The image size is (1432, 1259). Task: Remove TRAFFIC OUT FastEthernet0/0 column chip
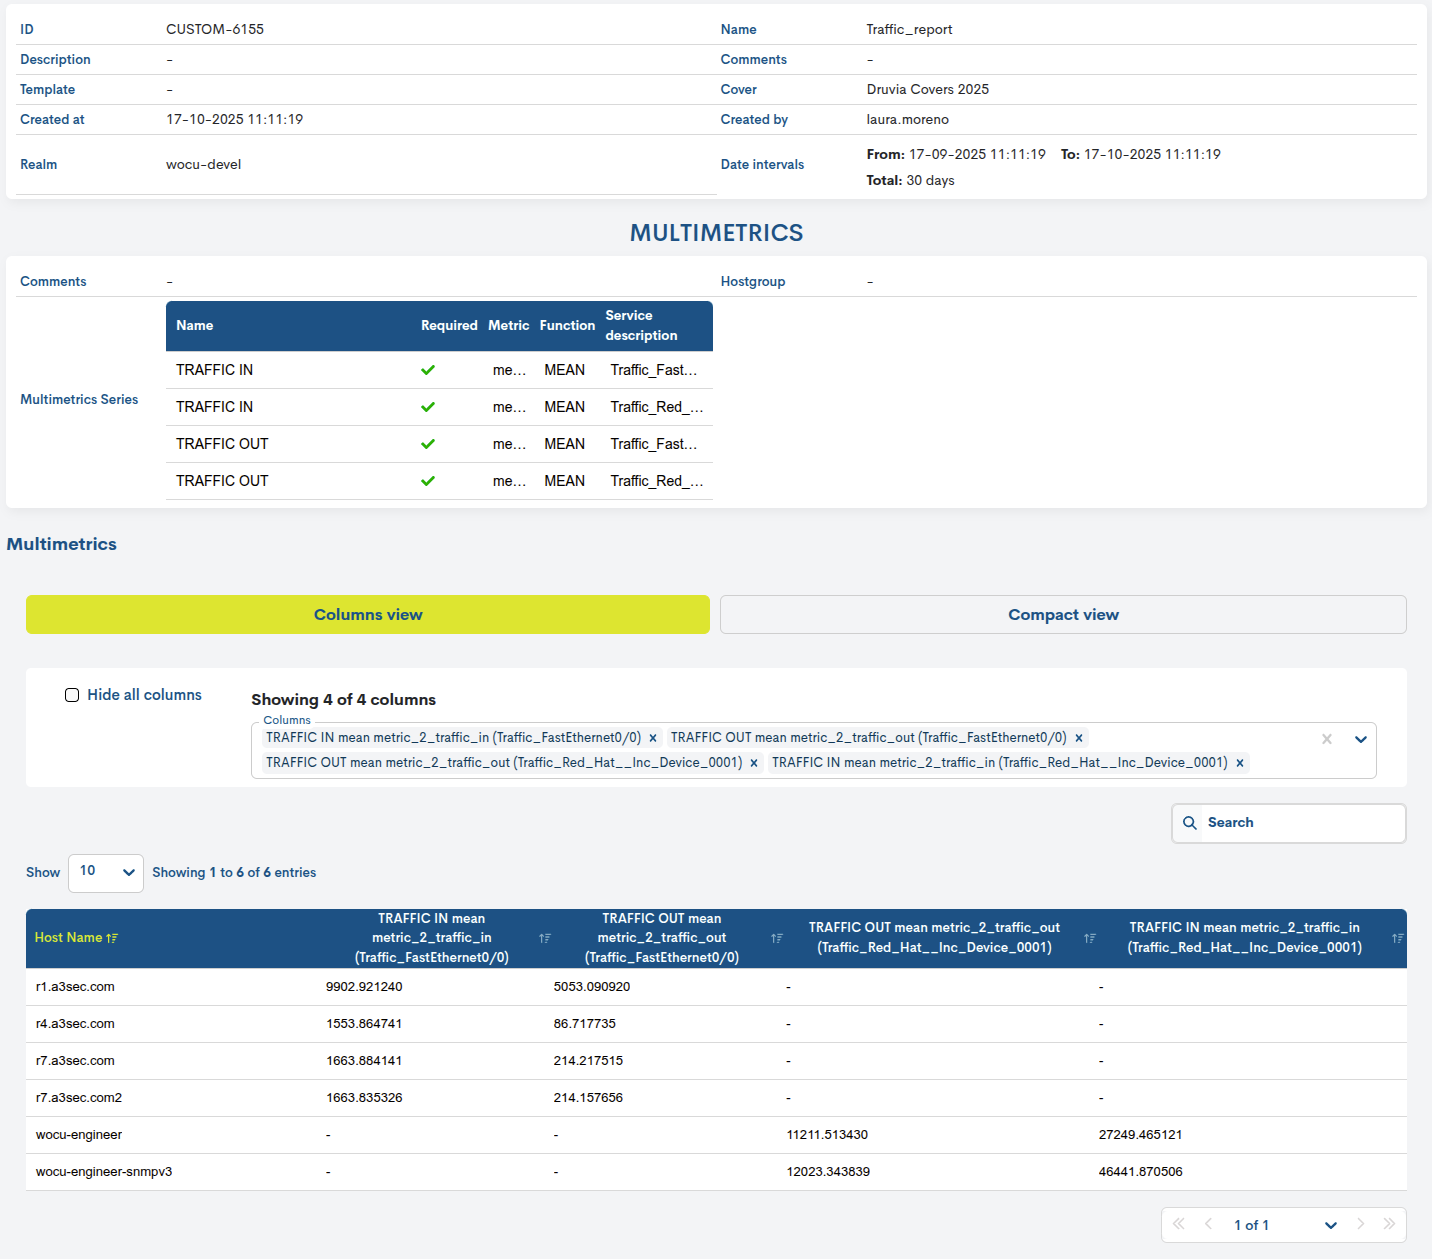click(x=1079, y=738)
